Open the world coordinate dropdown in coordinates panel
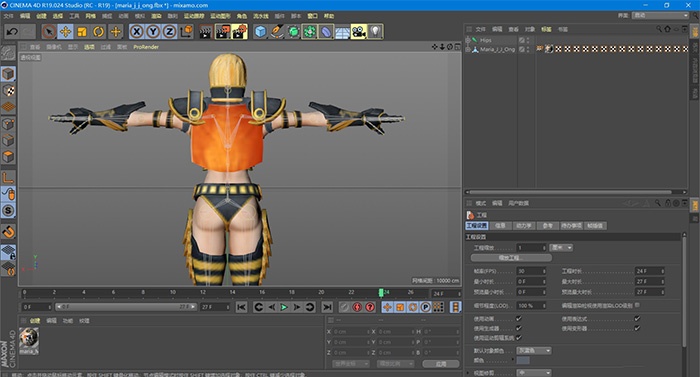This screenshot has width=700, height=377. [x=351, y=364]
